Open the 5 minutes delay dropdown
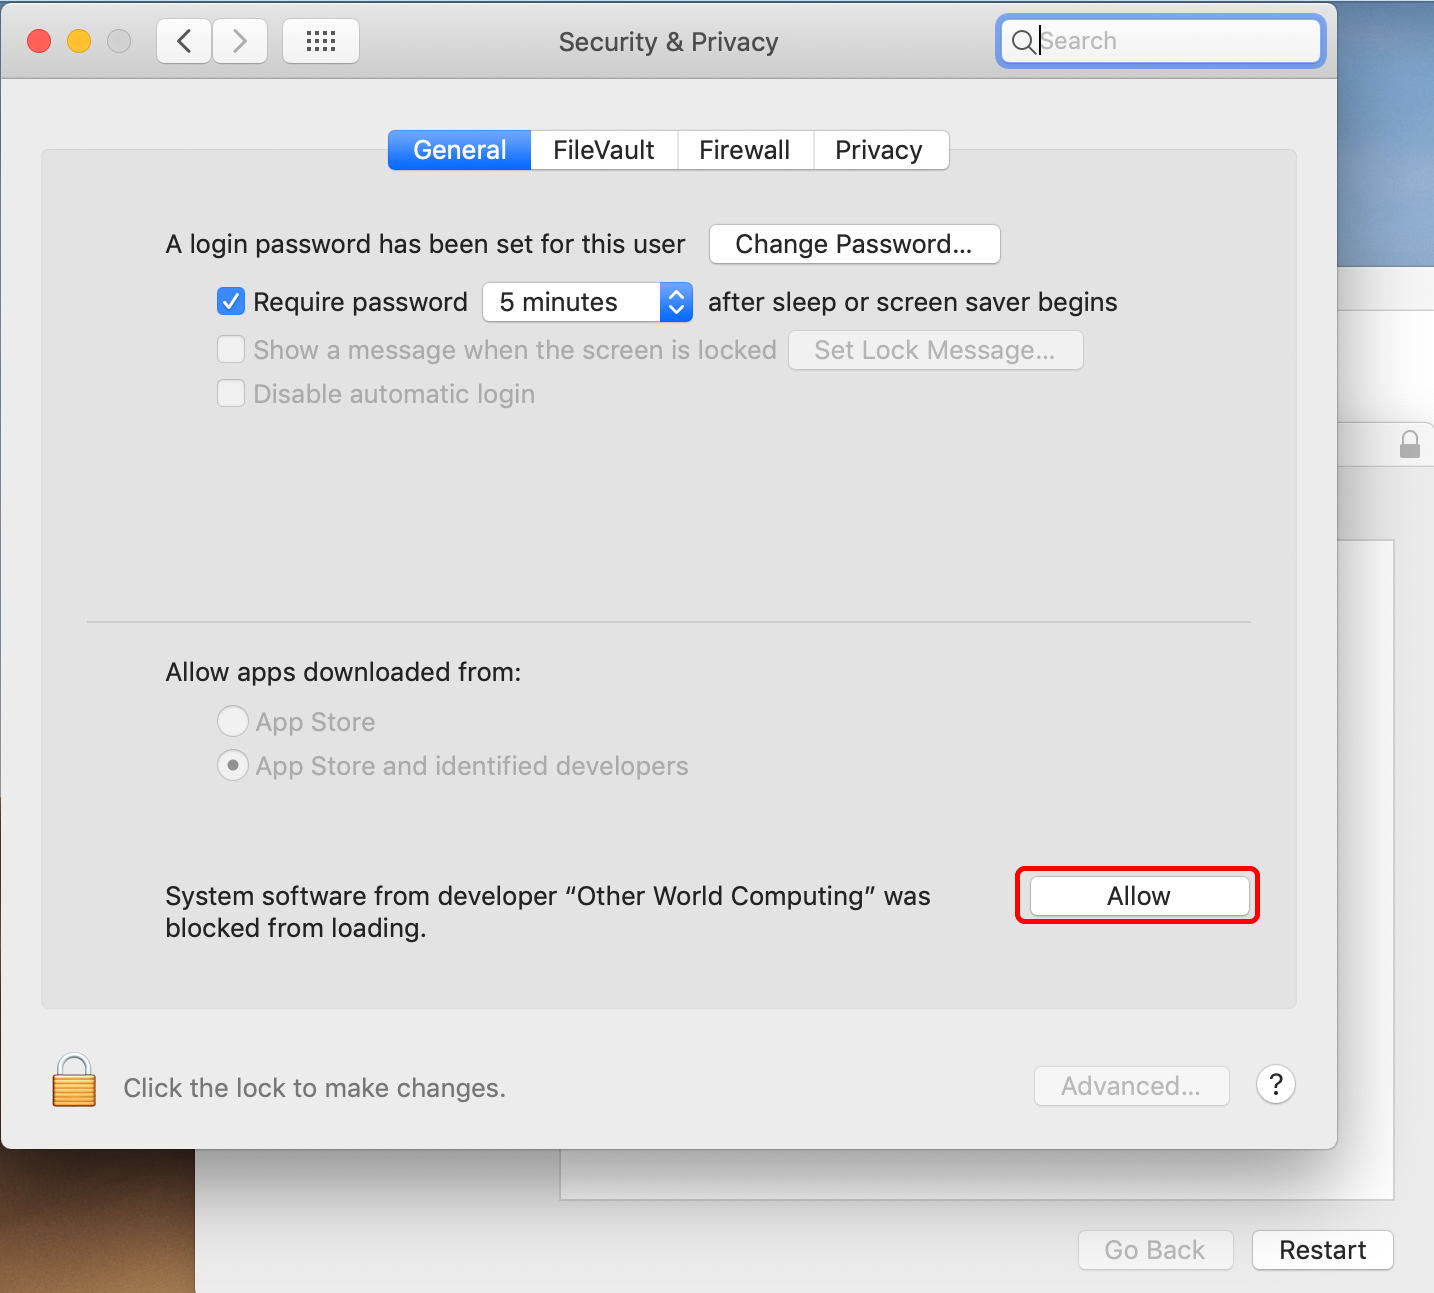The height and width of the screenshot is (1293, 1434). [587, 302]
